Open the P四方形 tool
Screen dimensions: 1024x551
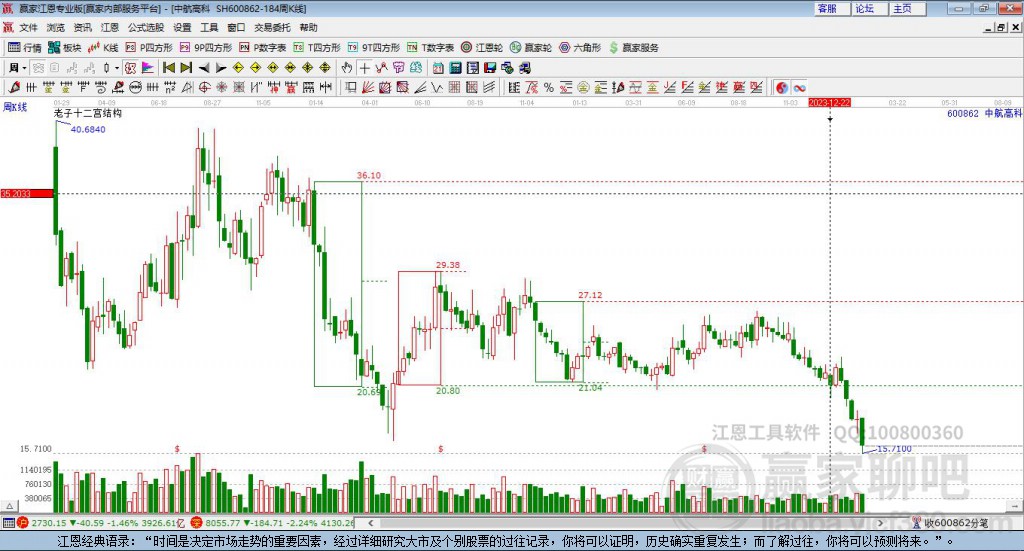149,48
